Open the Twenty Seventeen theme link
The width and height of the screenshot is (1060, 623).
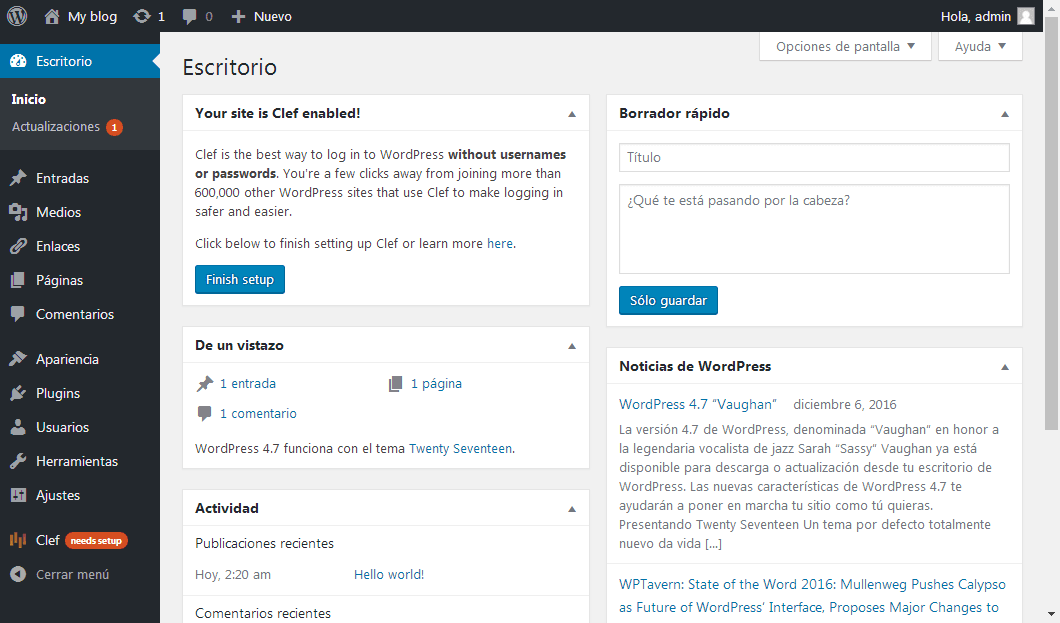pyautogui.click(x=460, y=449)
